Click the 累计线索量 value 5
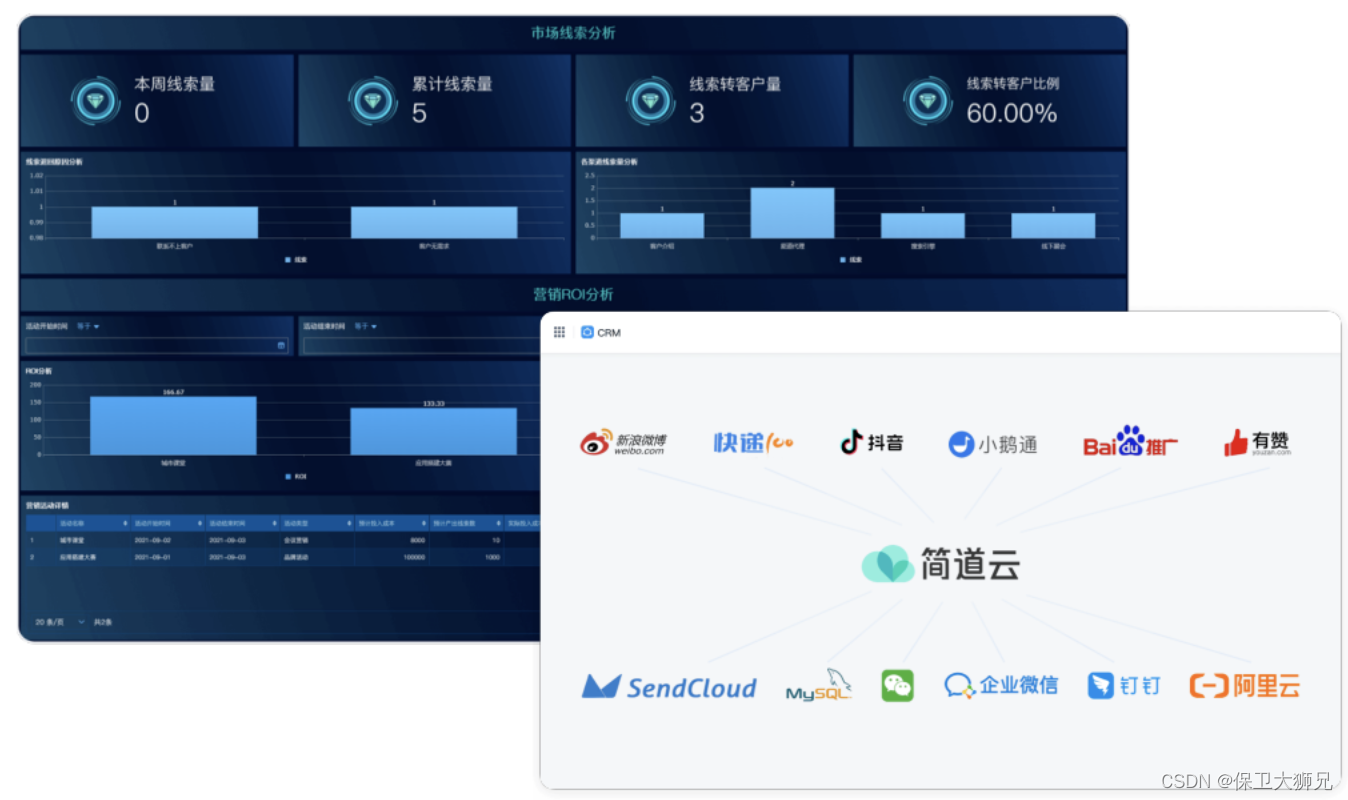The width and height of the screenshot is (1348, 800). point(419,114)
